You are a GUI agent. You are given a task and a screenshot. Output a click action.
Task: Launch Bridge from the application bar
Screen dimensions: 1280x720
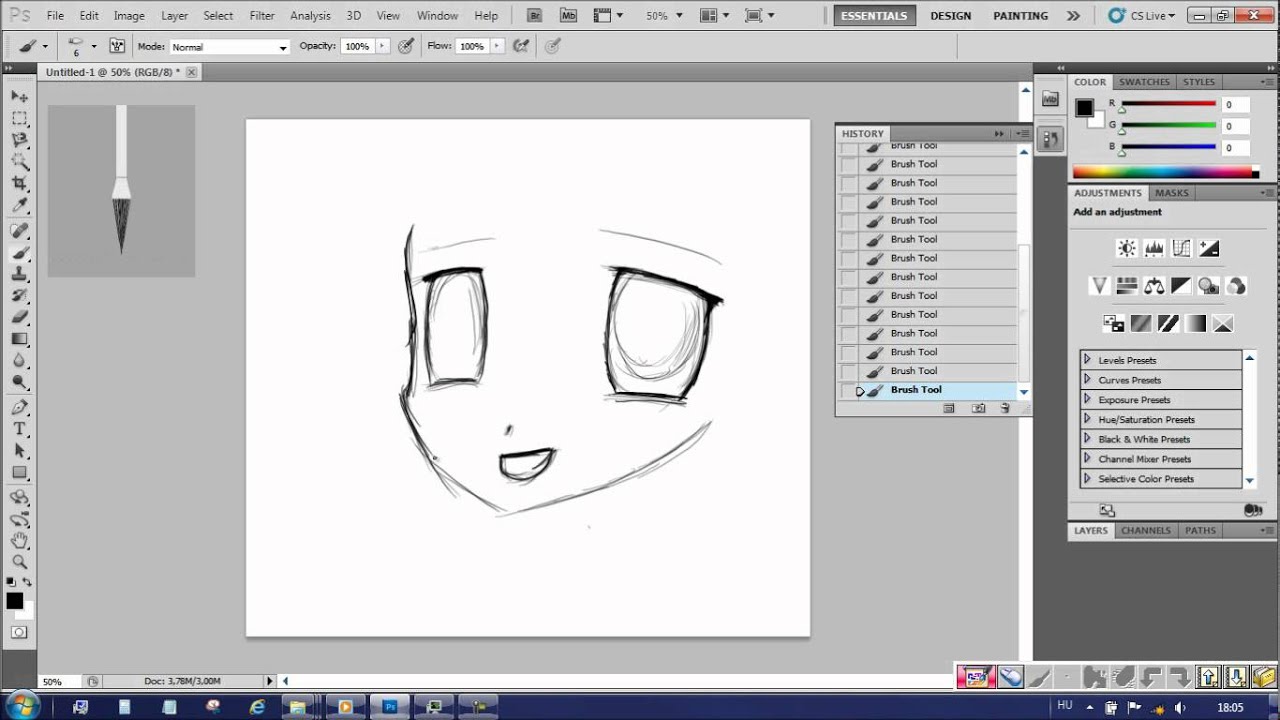[x=534, y=15]
